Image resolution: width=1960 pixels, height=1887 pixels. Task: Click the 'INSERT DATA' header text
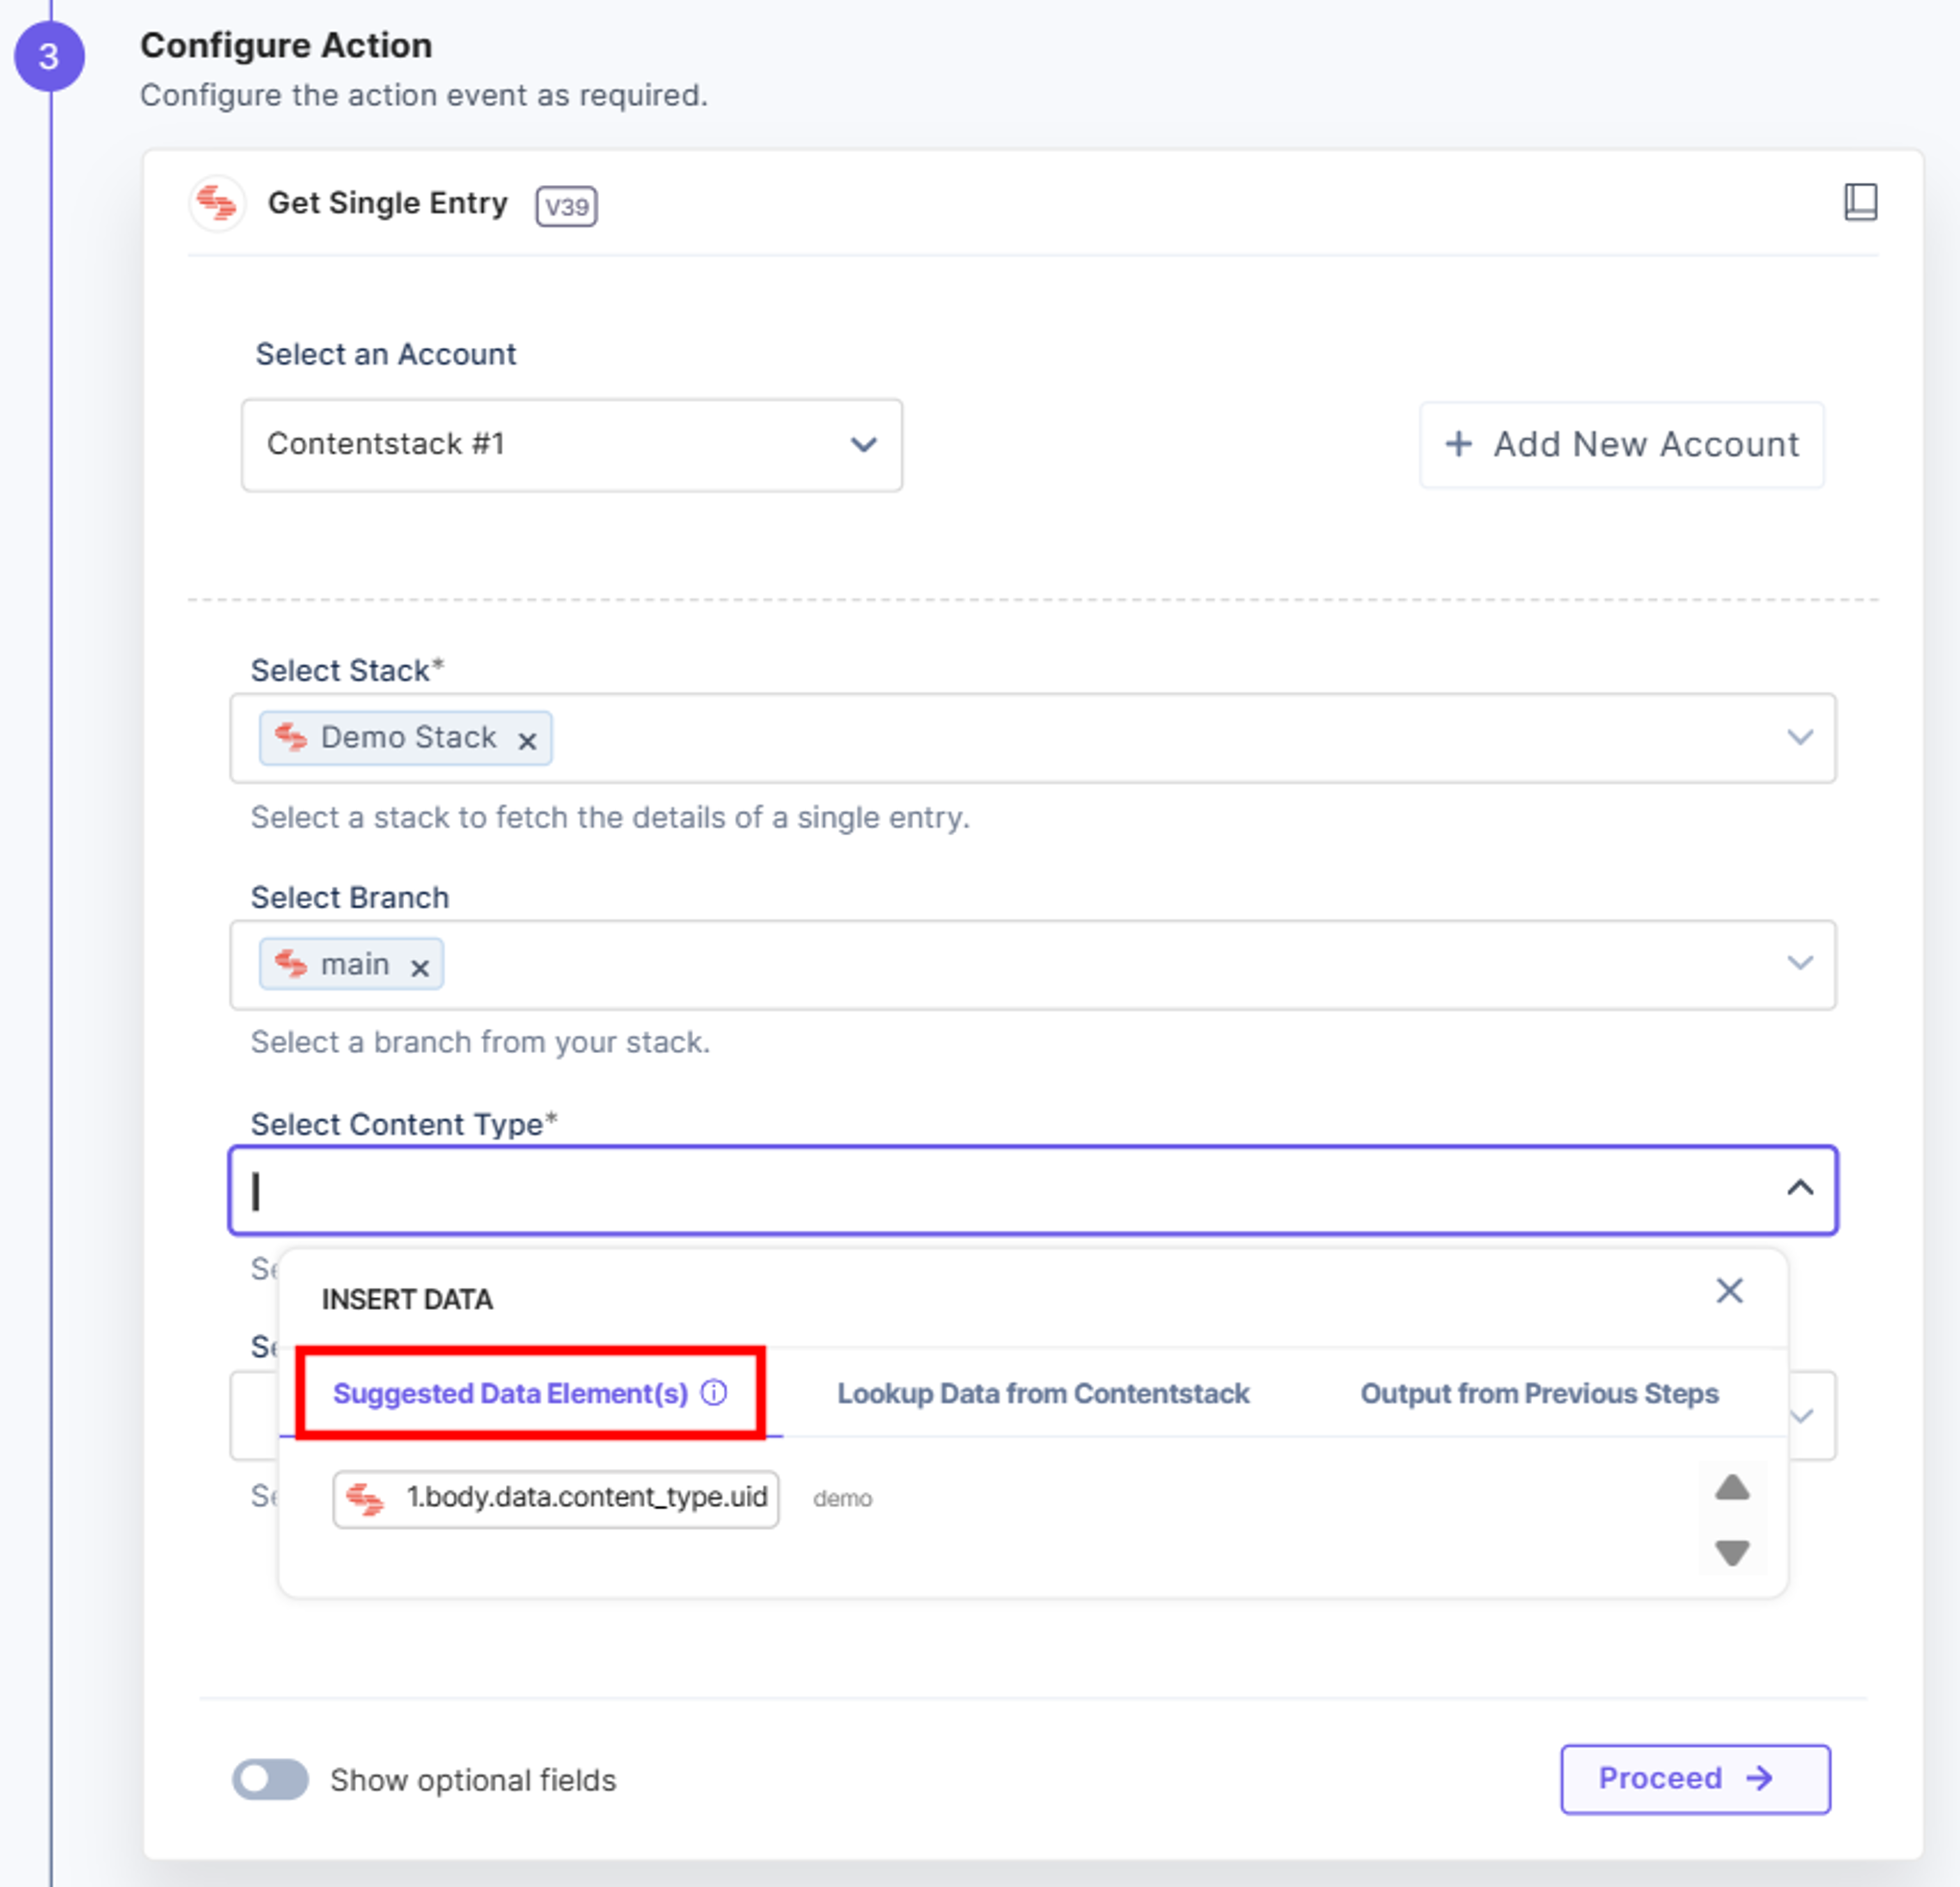click(x=407, y=1299)
